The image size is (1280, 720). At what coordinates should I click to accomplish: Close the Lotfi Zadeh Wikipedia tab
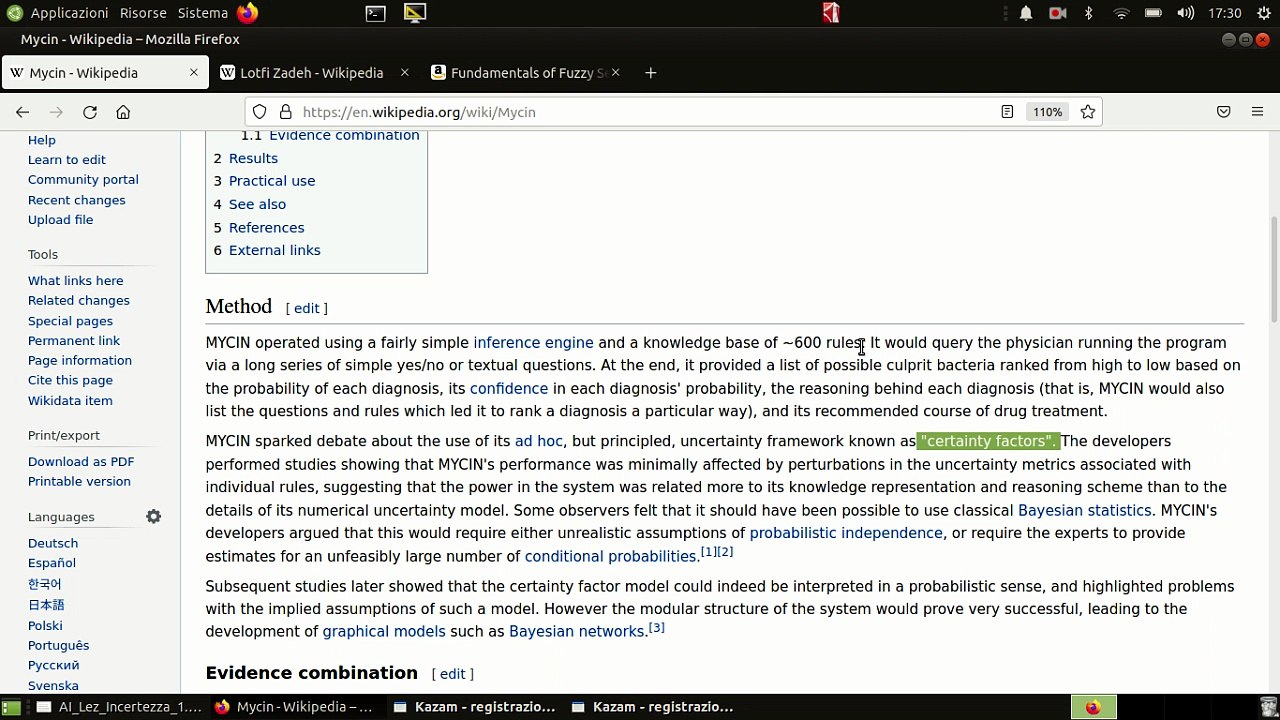point(404,73)
